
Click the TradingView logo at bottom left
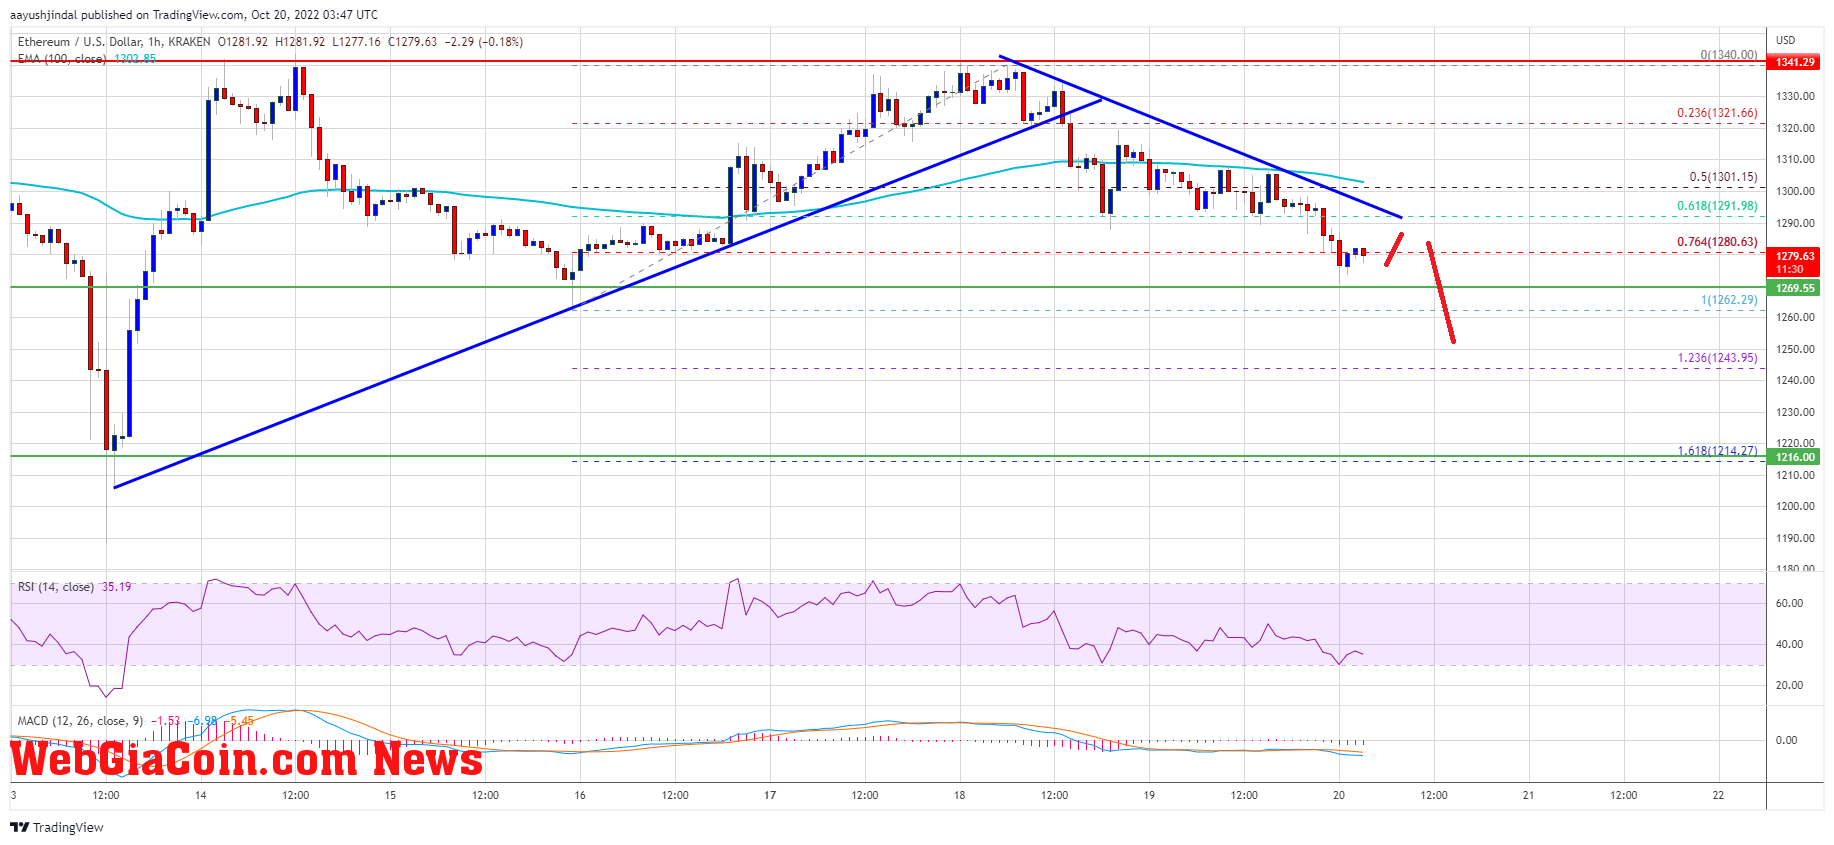click(x=57, y=827)
